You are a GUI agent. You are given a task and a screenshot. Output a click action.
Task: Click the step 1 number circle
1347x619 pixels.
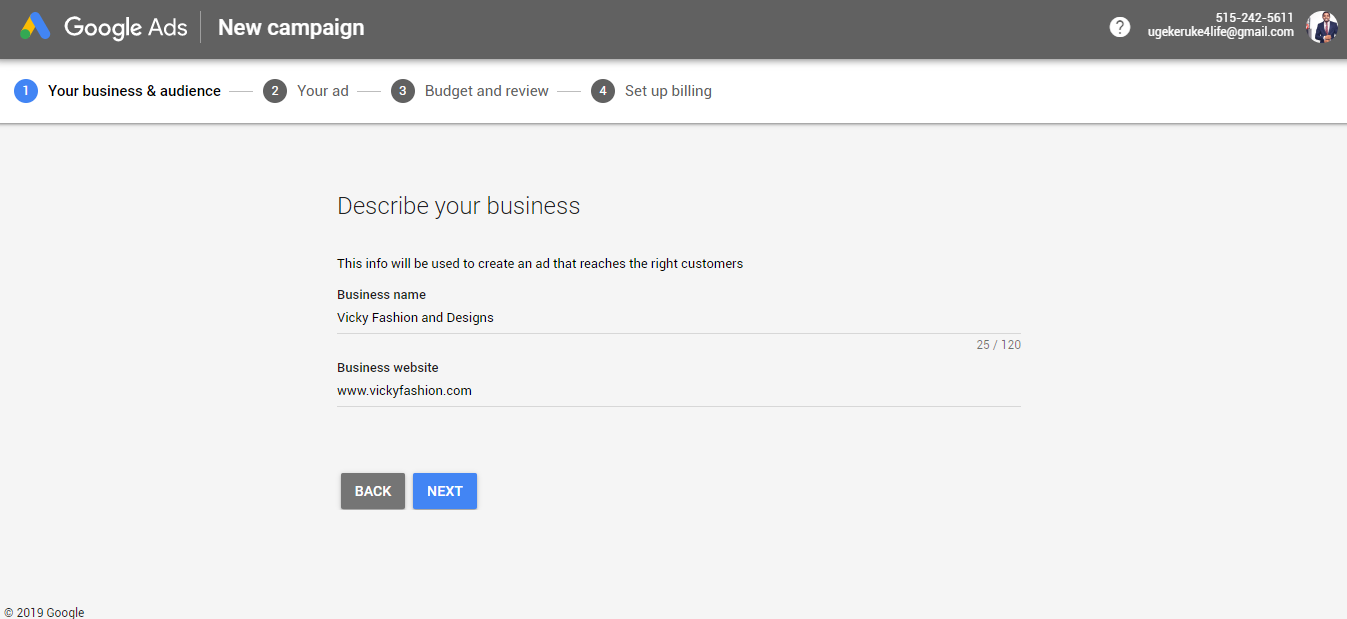coord(26,91)
